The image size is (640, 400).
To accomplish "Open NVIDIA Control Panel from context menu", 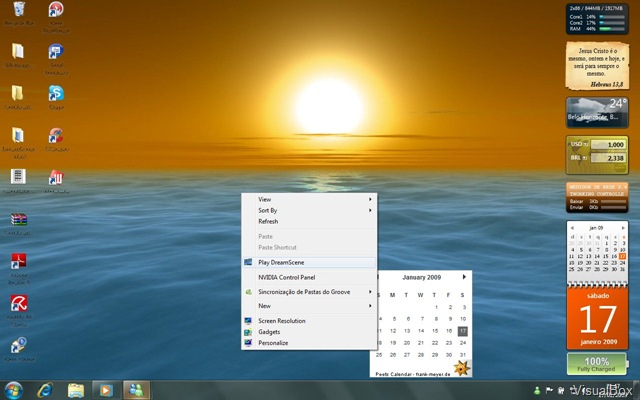I will 309,277.
